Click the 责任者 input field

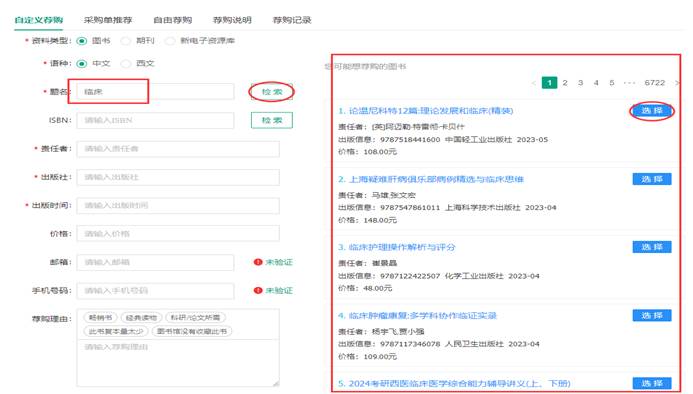pos(178,149)
